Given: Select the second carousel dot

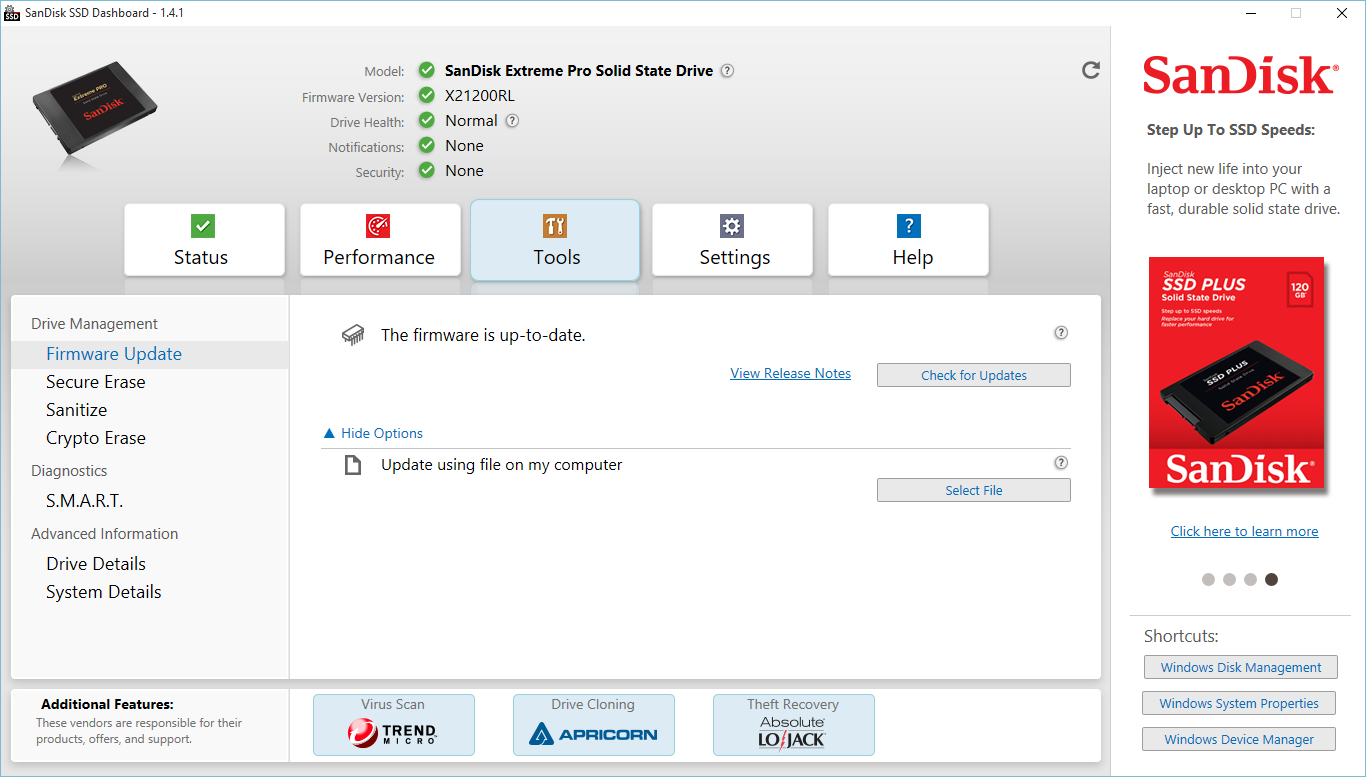Looking at the screenshot, I should pyautogui.click(x=1229, y=579).
